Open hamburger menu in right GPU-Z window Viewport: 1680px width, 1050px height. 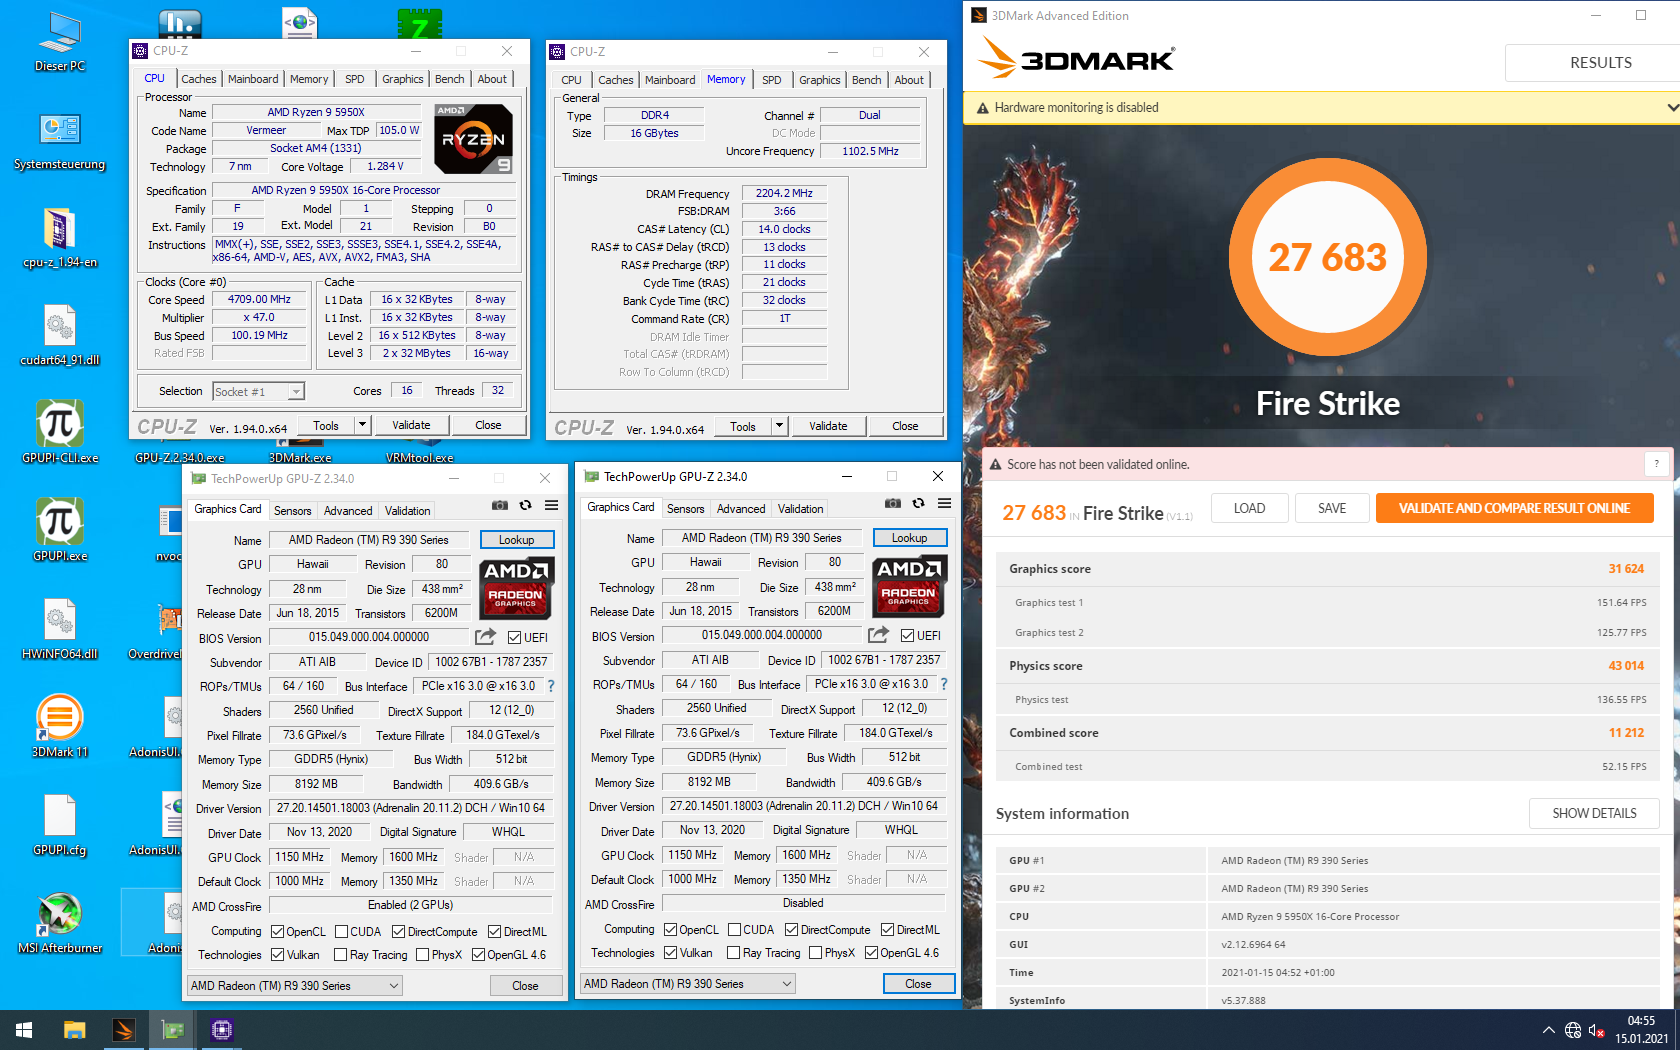click(944, 503)
